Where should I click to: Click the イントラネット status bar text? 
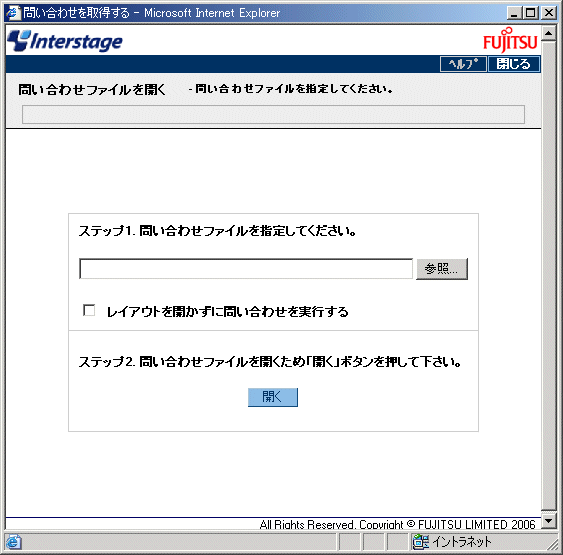pos(462,542)
